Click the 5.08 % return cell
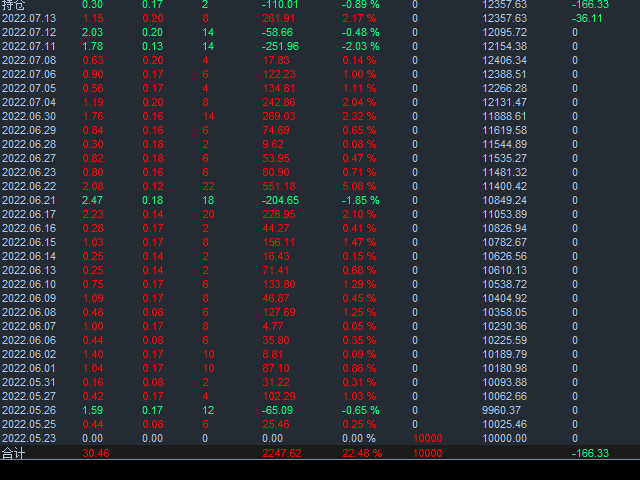This screenshot has width=640, height=480. pyautogui.click(x=359, y=186)
